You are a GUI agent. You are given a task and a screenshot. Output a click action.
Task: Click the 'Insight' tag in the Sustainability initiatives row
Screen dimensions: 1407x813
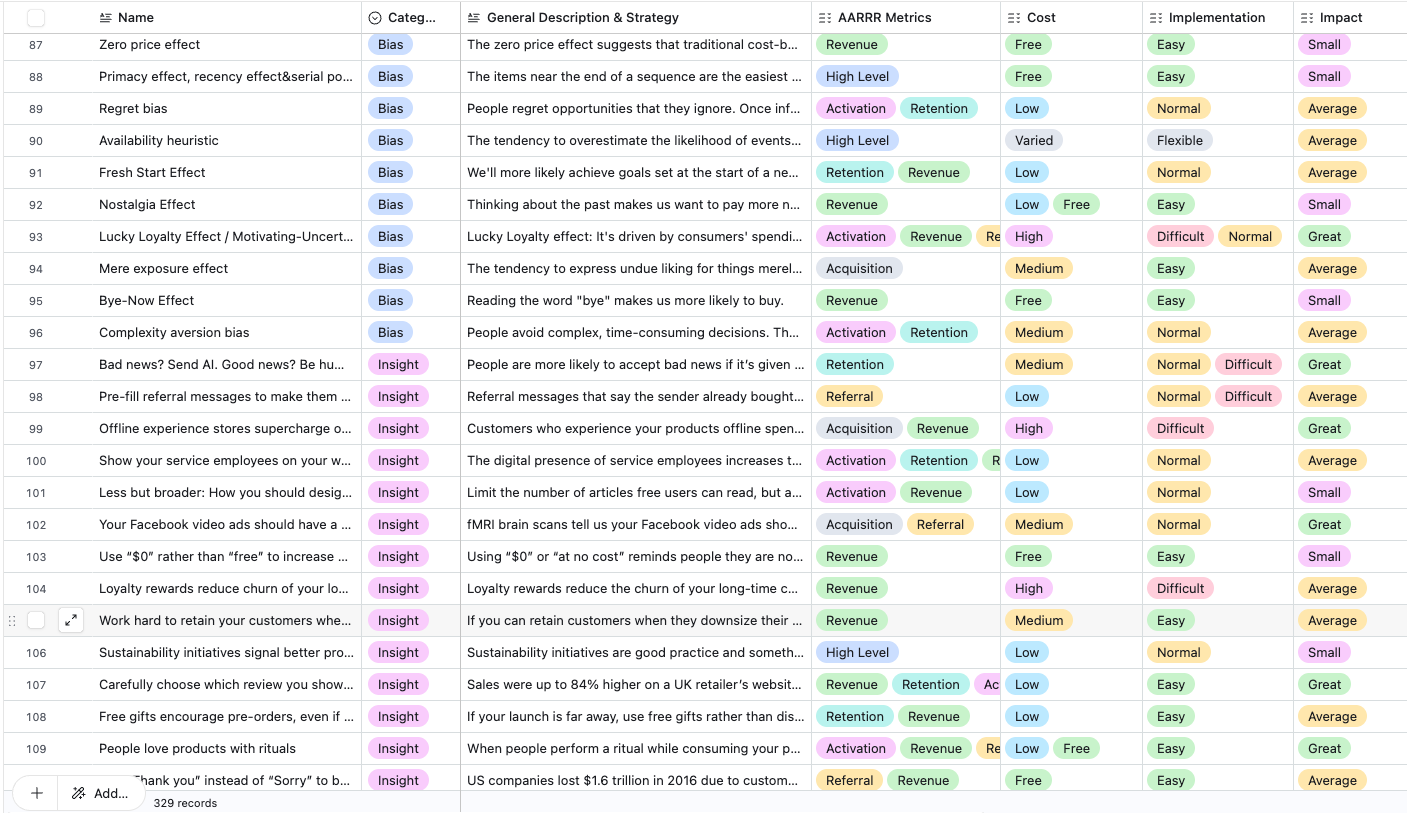[398, 652]
